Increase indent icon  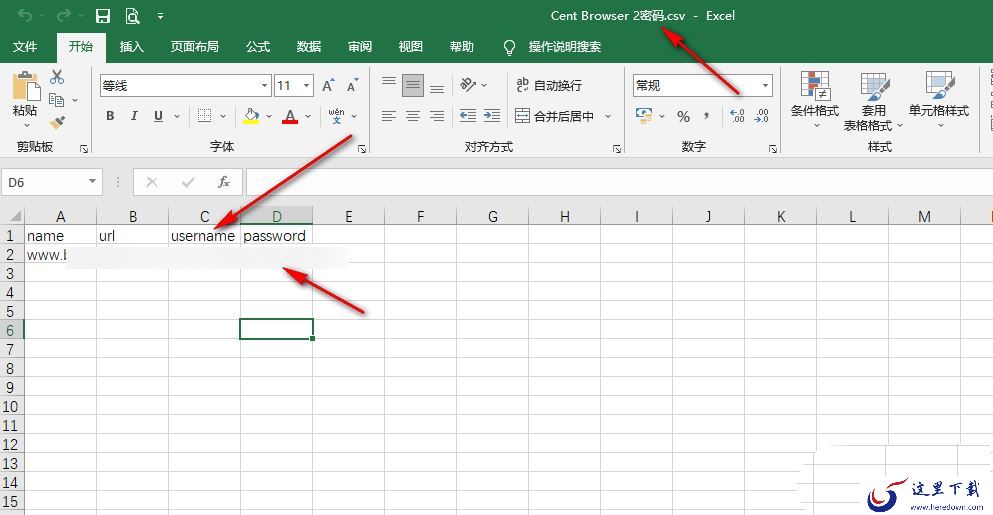point(492,116)
